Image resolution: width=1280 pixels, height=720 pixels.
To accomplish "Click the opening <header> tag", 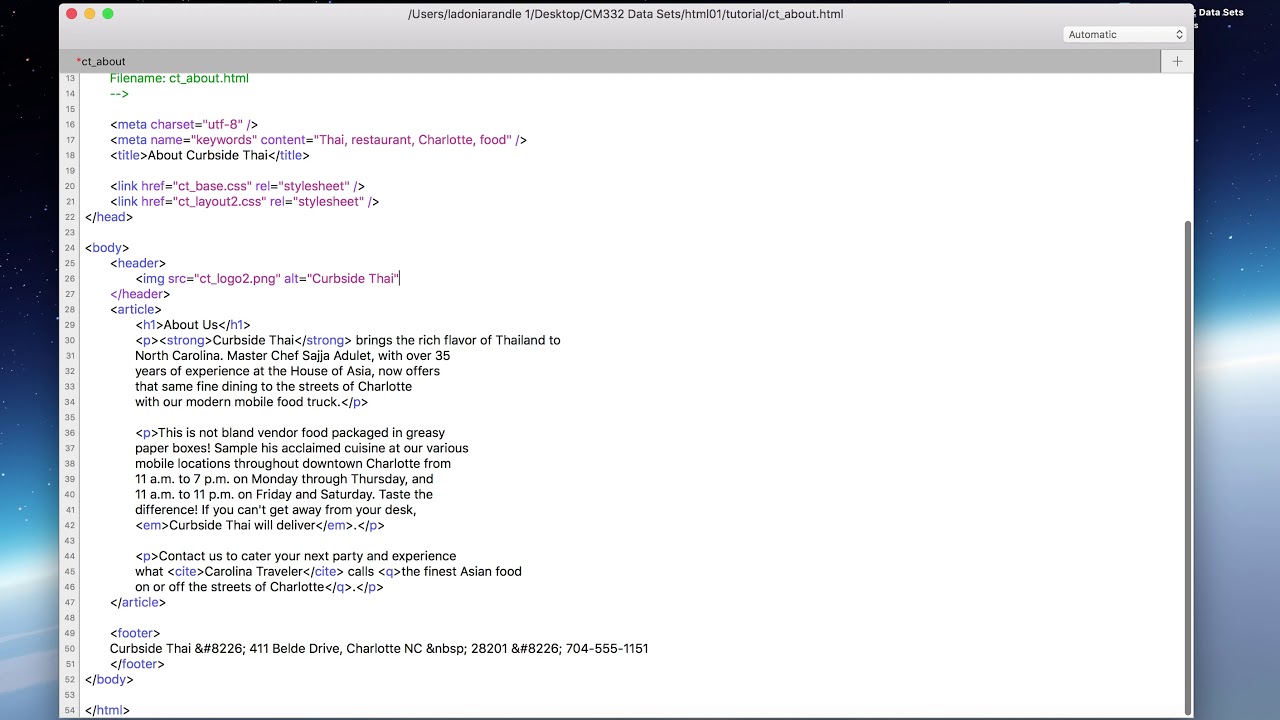I will click(138, 263).
